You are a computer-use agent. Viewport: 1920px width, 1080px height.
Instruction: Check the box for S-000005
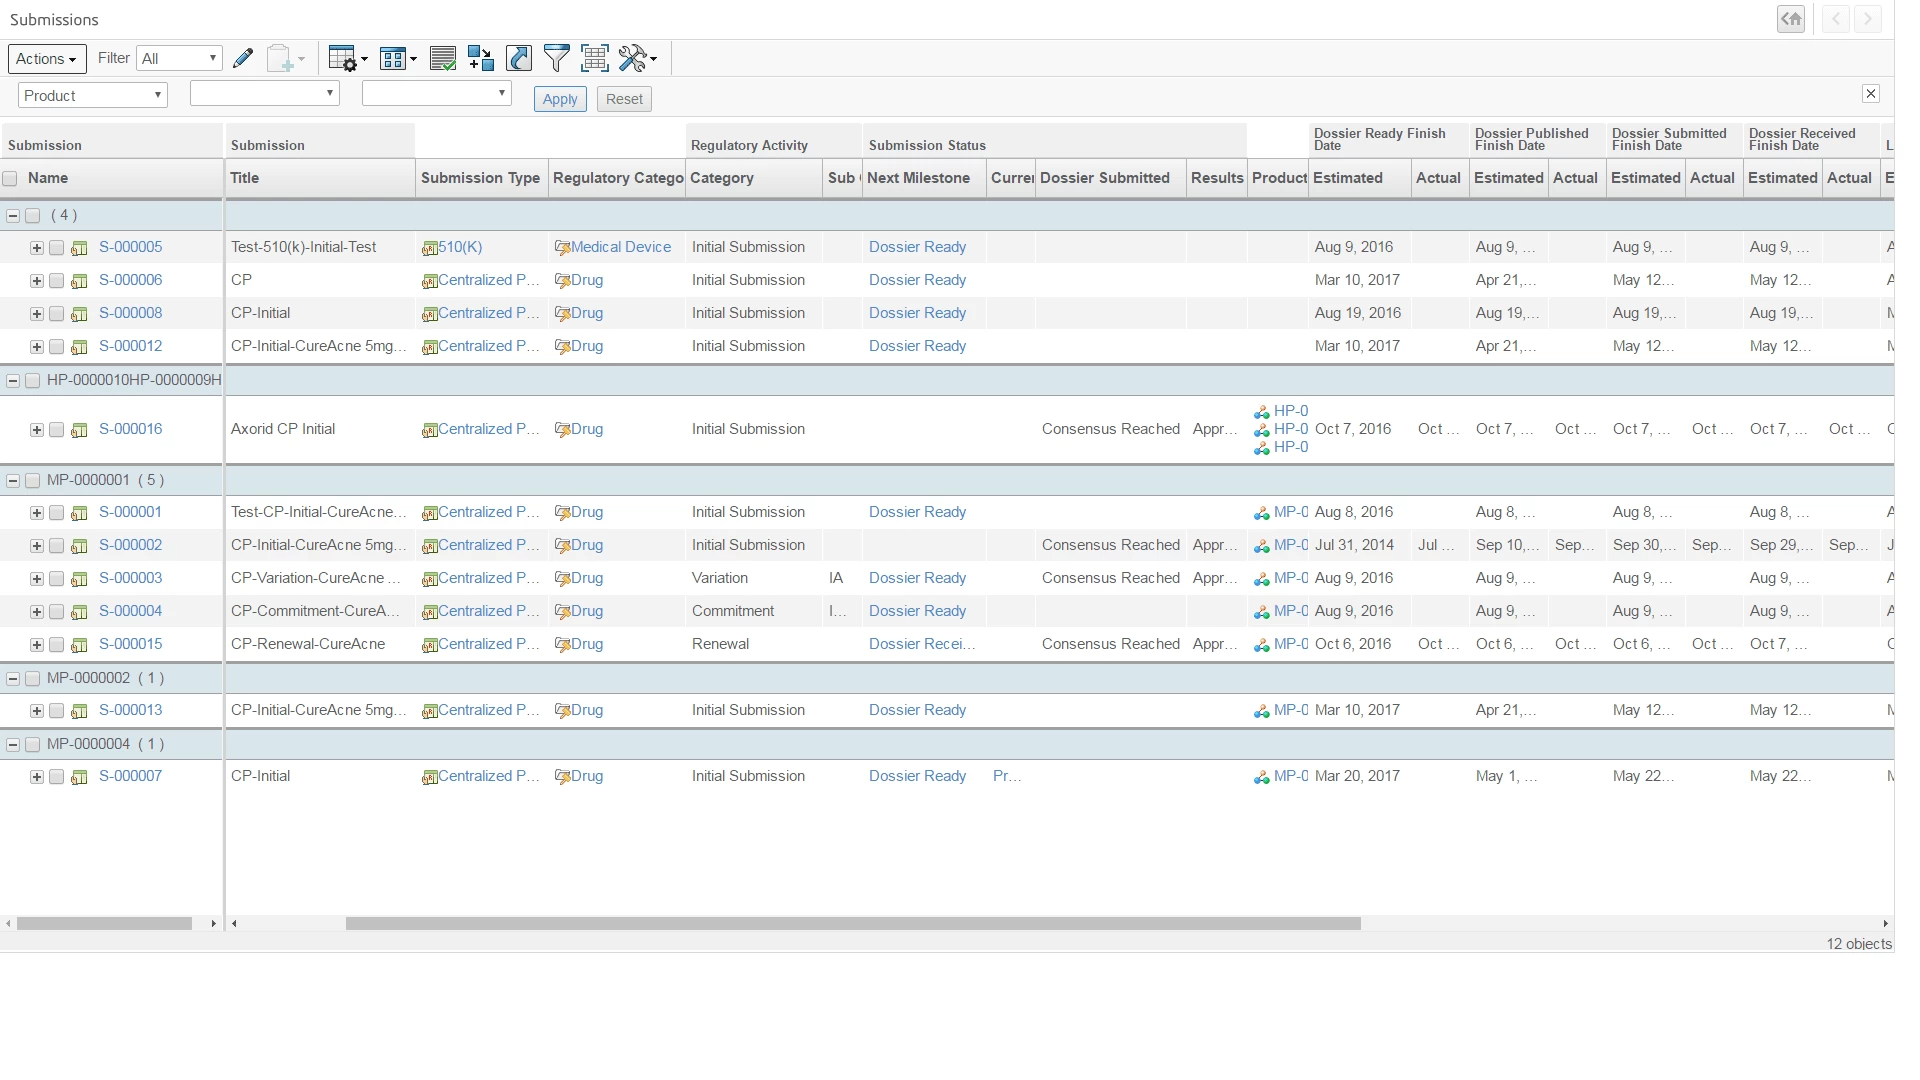click(57, 248)
